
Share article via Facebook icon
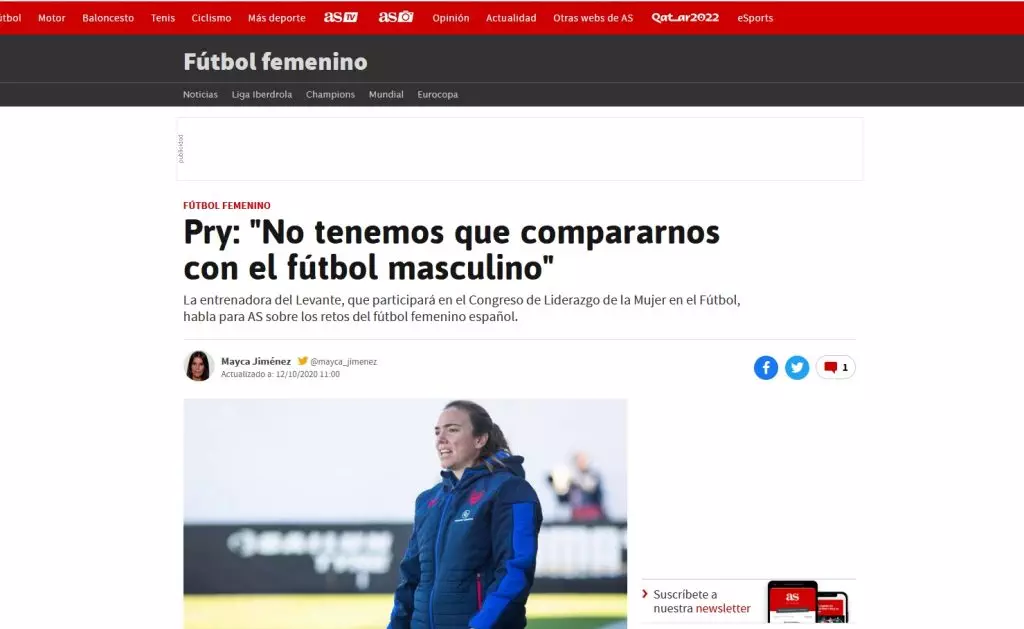pos(765,368)
